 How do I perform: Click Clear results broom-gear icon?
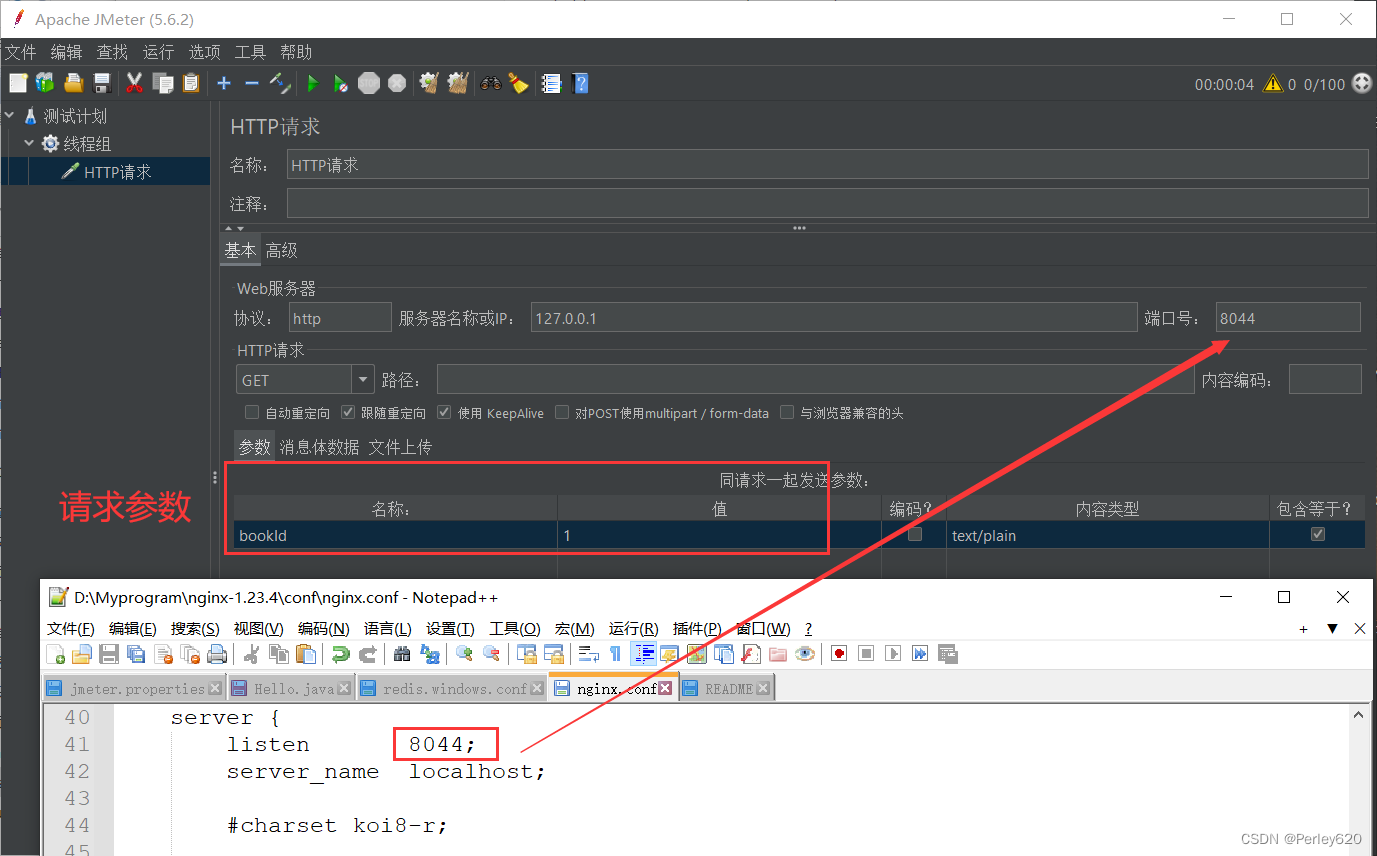click(x=430, y=84)
